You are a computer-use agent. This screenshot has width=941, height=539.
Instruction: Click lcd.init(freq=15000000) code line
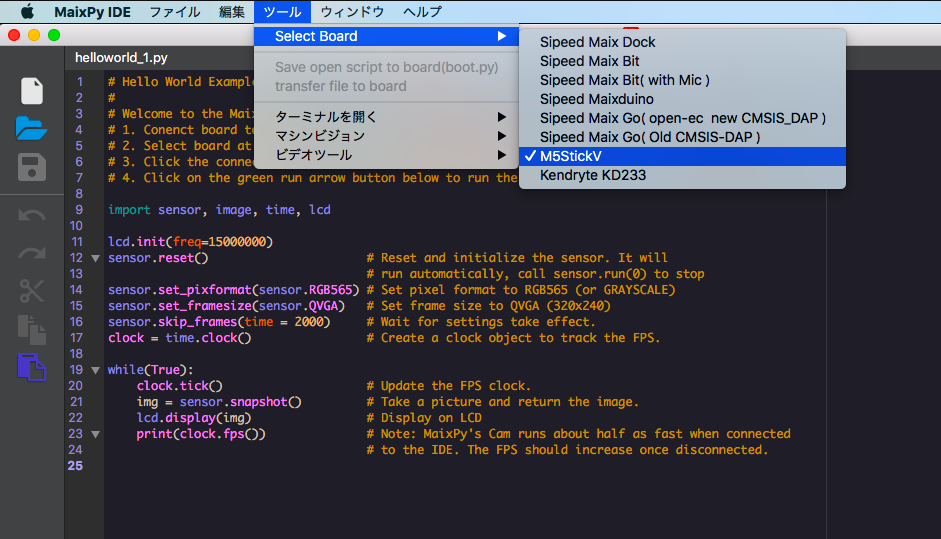tap(190, 242)
